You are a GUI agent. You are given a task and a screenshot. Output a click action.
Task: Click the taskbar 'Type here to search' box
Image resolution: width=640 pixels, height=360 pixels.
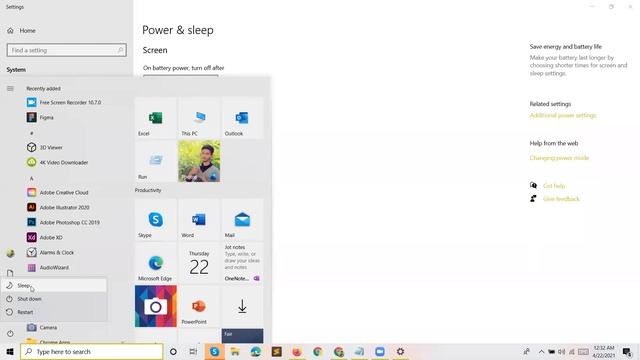91,351
